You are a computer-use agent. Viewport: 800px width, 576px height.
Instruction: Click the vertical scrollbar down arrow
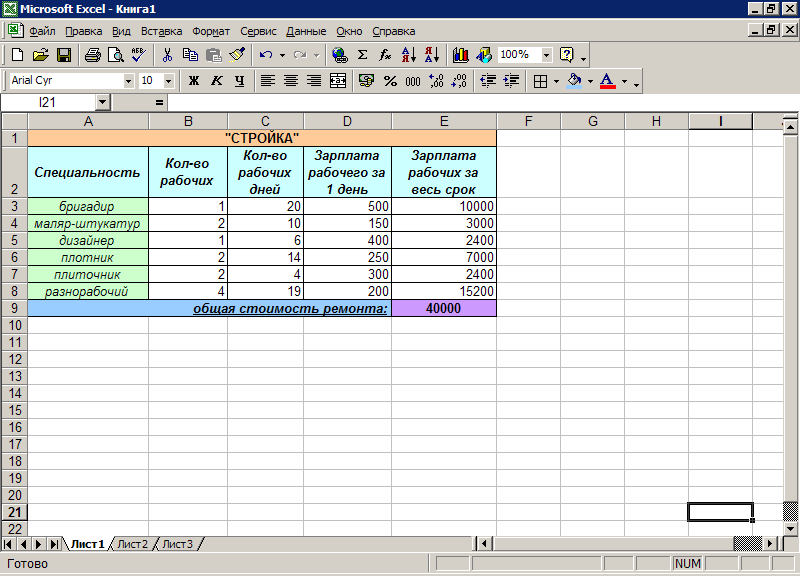pyautogui.click(x=790, y=529)
